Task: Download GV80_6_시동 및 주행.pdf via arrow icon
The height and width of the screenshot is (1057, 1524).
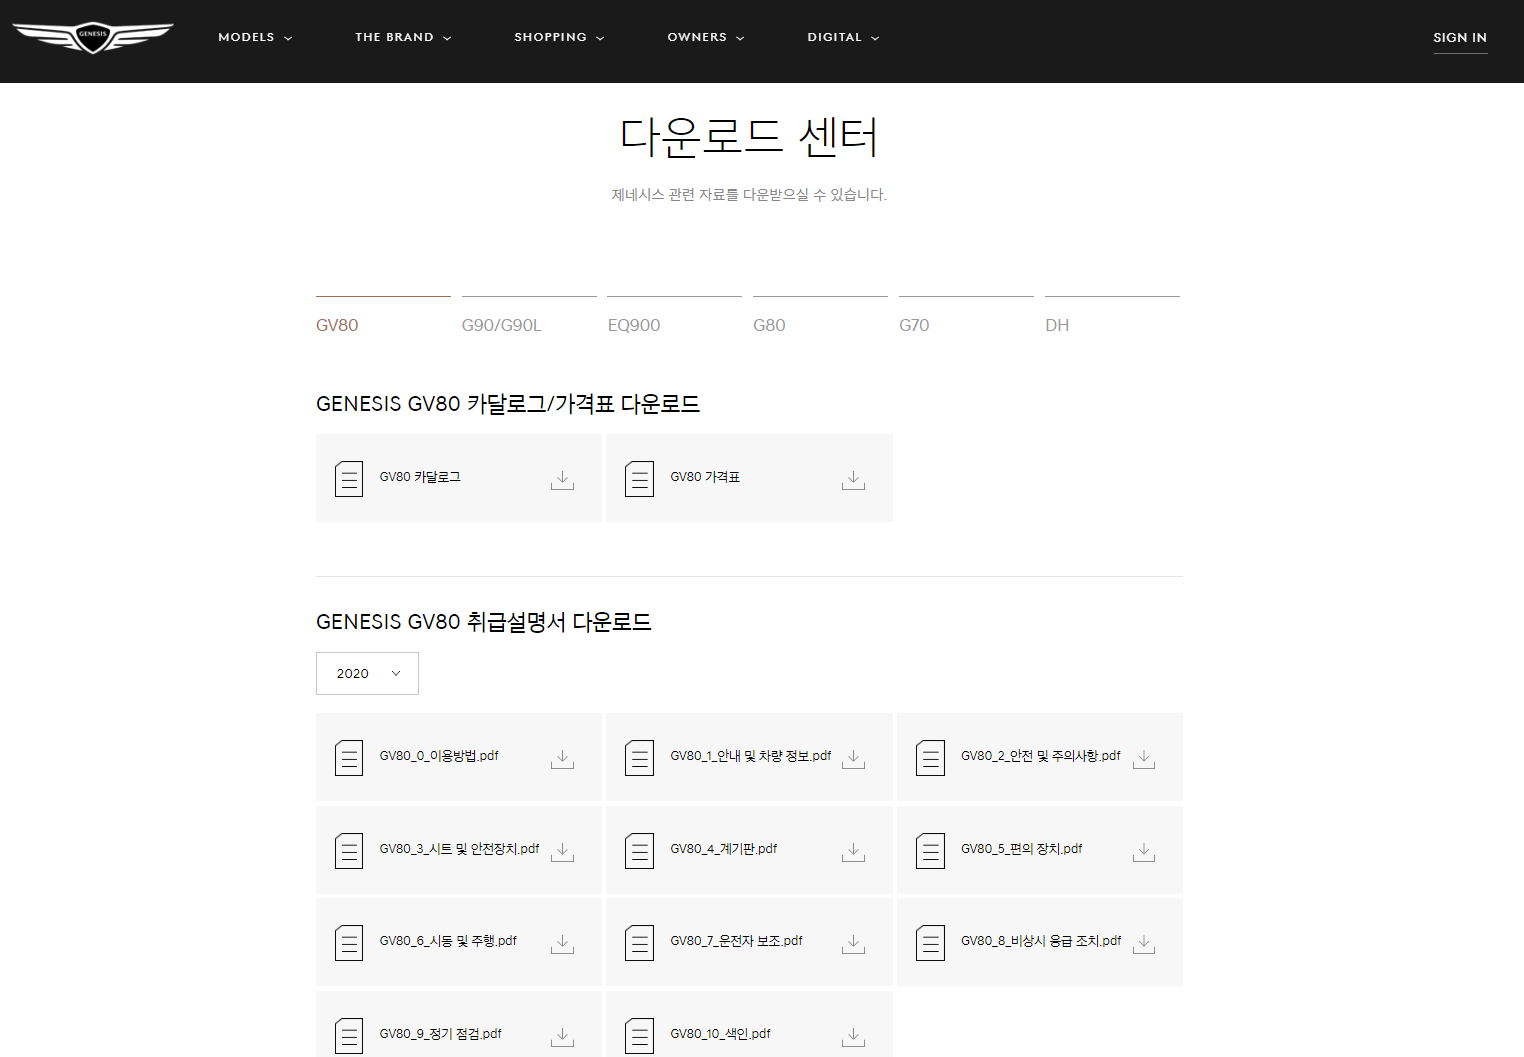Action: 562,944
